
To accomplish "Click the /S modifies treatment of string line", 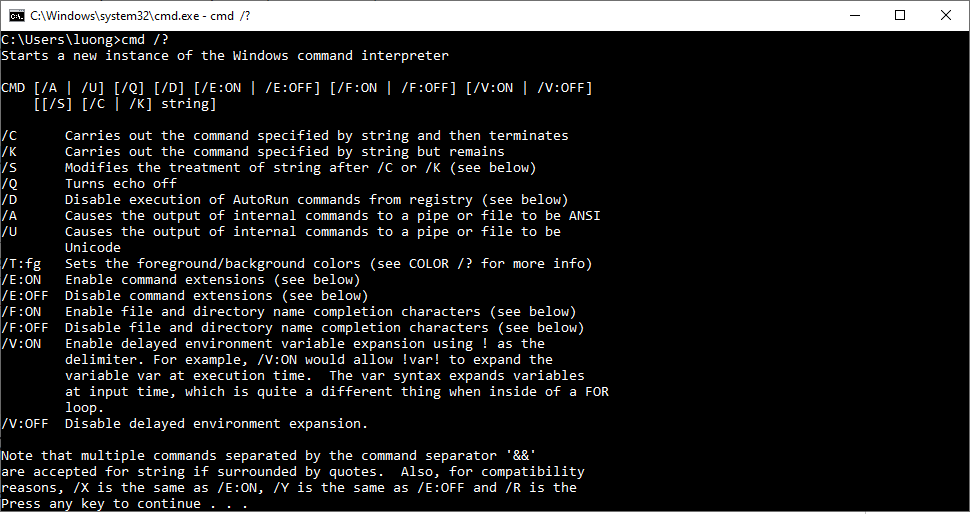I will click(x=268, y=168).
